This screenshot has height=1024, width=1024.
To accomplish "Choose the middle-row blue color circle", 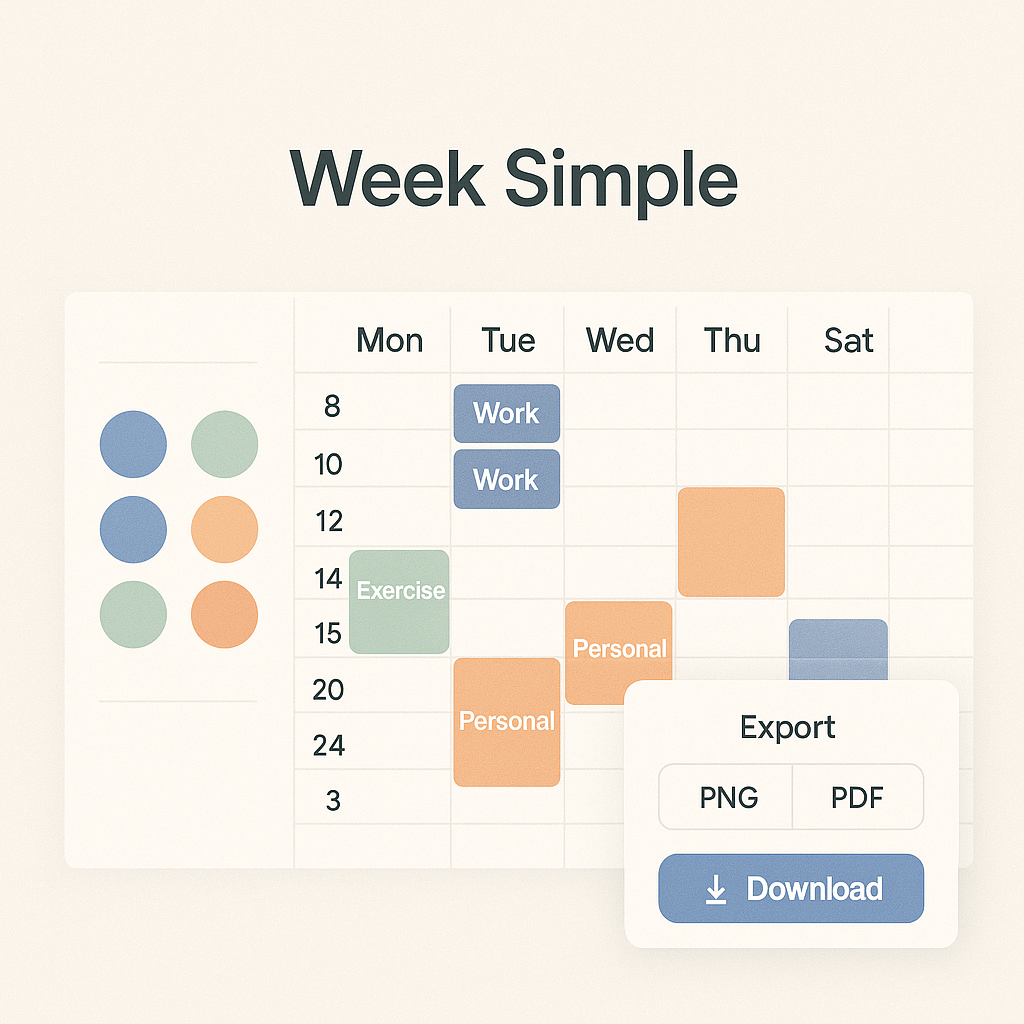I will pos(133,530).
